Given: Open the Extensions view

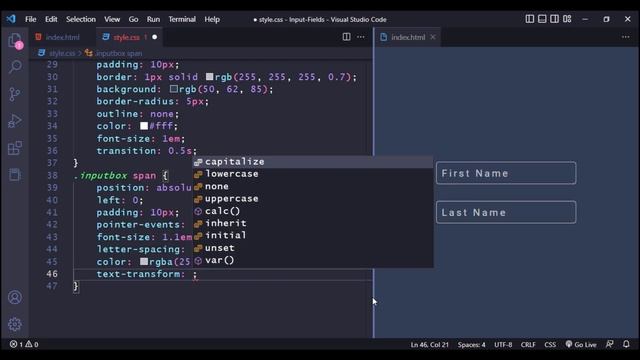Looking at the screenshot, I should click(x=15, y=148).
